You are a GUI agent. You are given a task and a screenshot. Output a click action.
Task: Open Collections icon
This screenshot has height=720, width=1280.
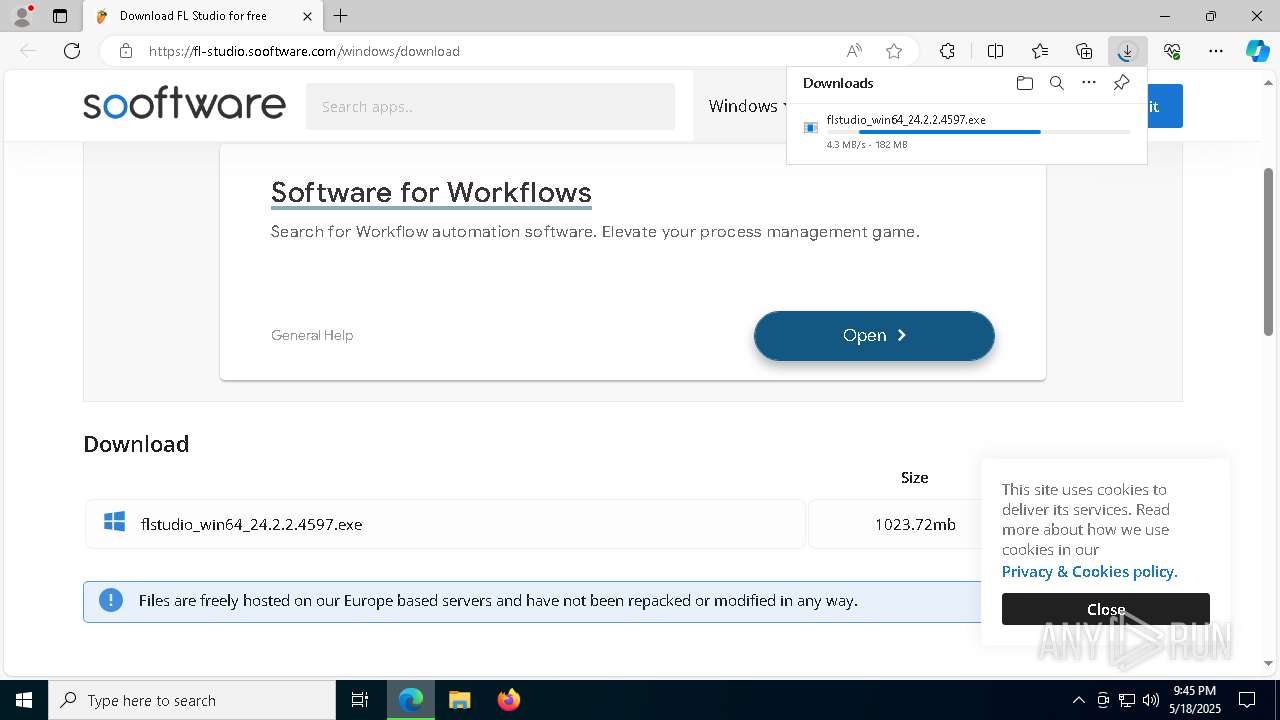tap(1084, 51)
